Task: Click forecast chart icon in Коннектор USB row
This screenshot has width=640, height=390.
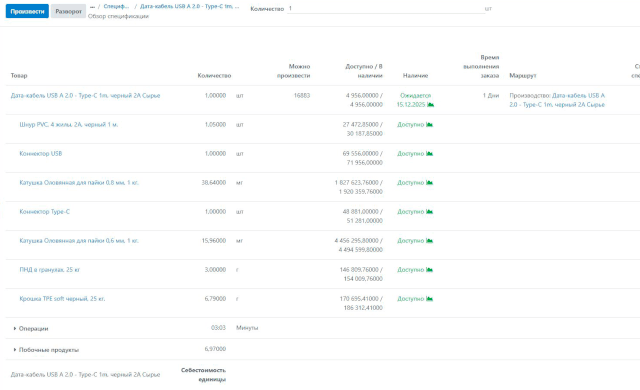Action: coord(429,153)
